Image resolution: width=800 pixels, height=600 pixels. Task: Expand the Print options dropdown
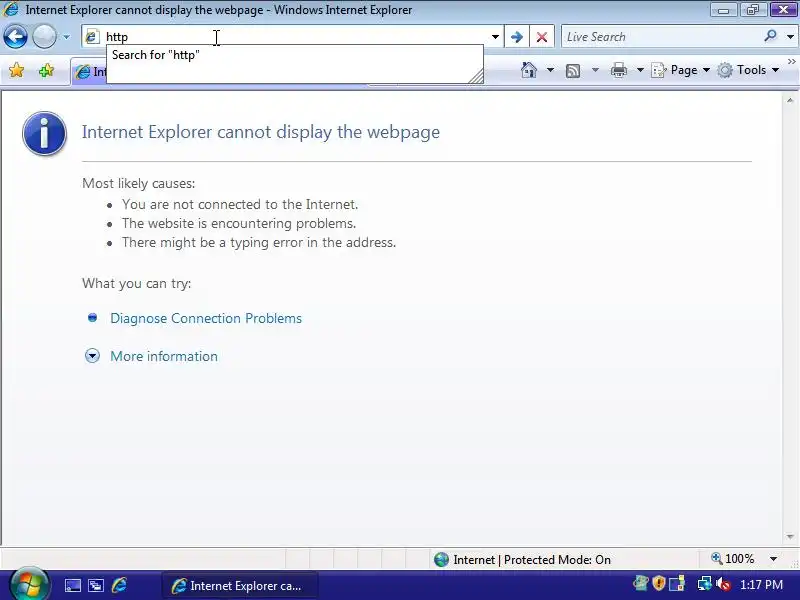(x=640, y=70)
